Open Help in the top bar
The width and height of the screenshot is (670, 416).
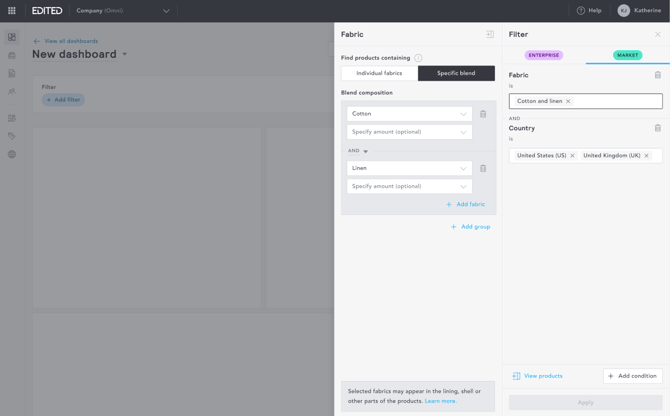589,11
